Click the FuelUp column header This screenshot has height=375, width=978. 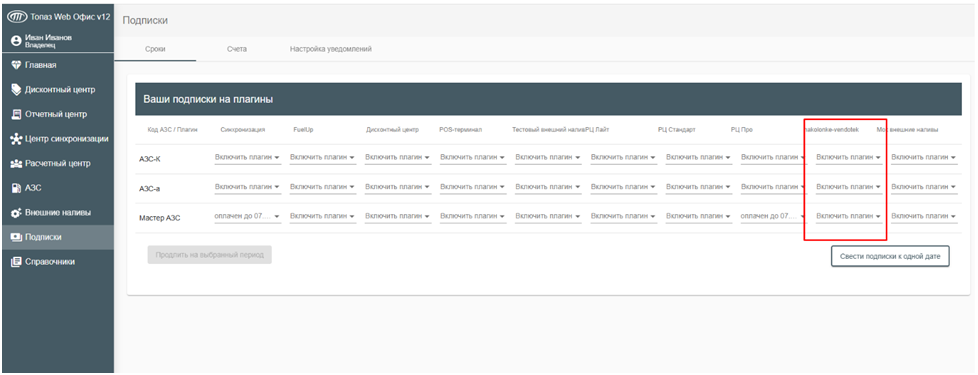coord(303,130)
